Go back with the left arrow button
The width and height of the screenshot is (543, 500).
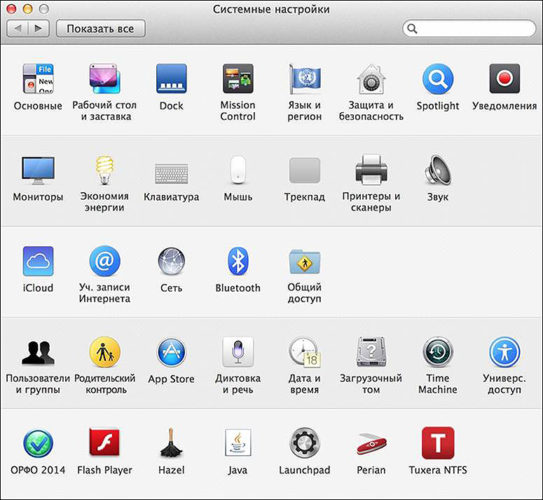click(x=17, y=28)
